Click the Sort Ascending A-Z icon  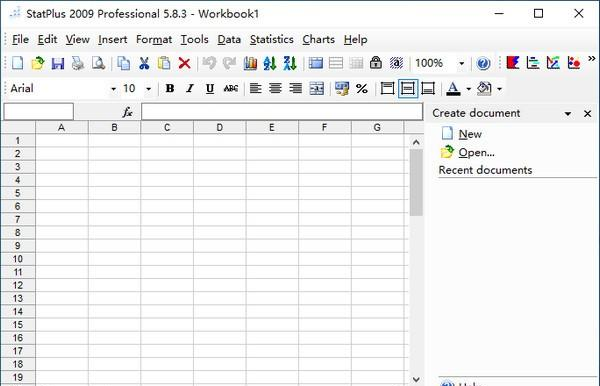pos(270,63)
